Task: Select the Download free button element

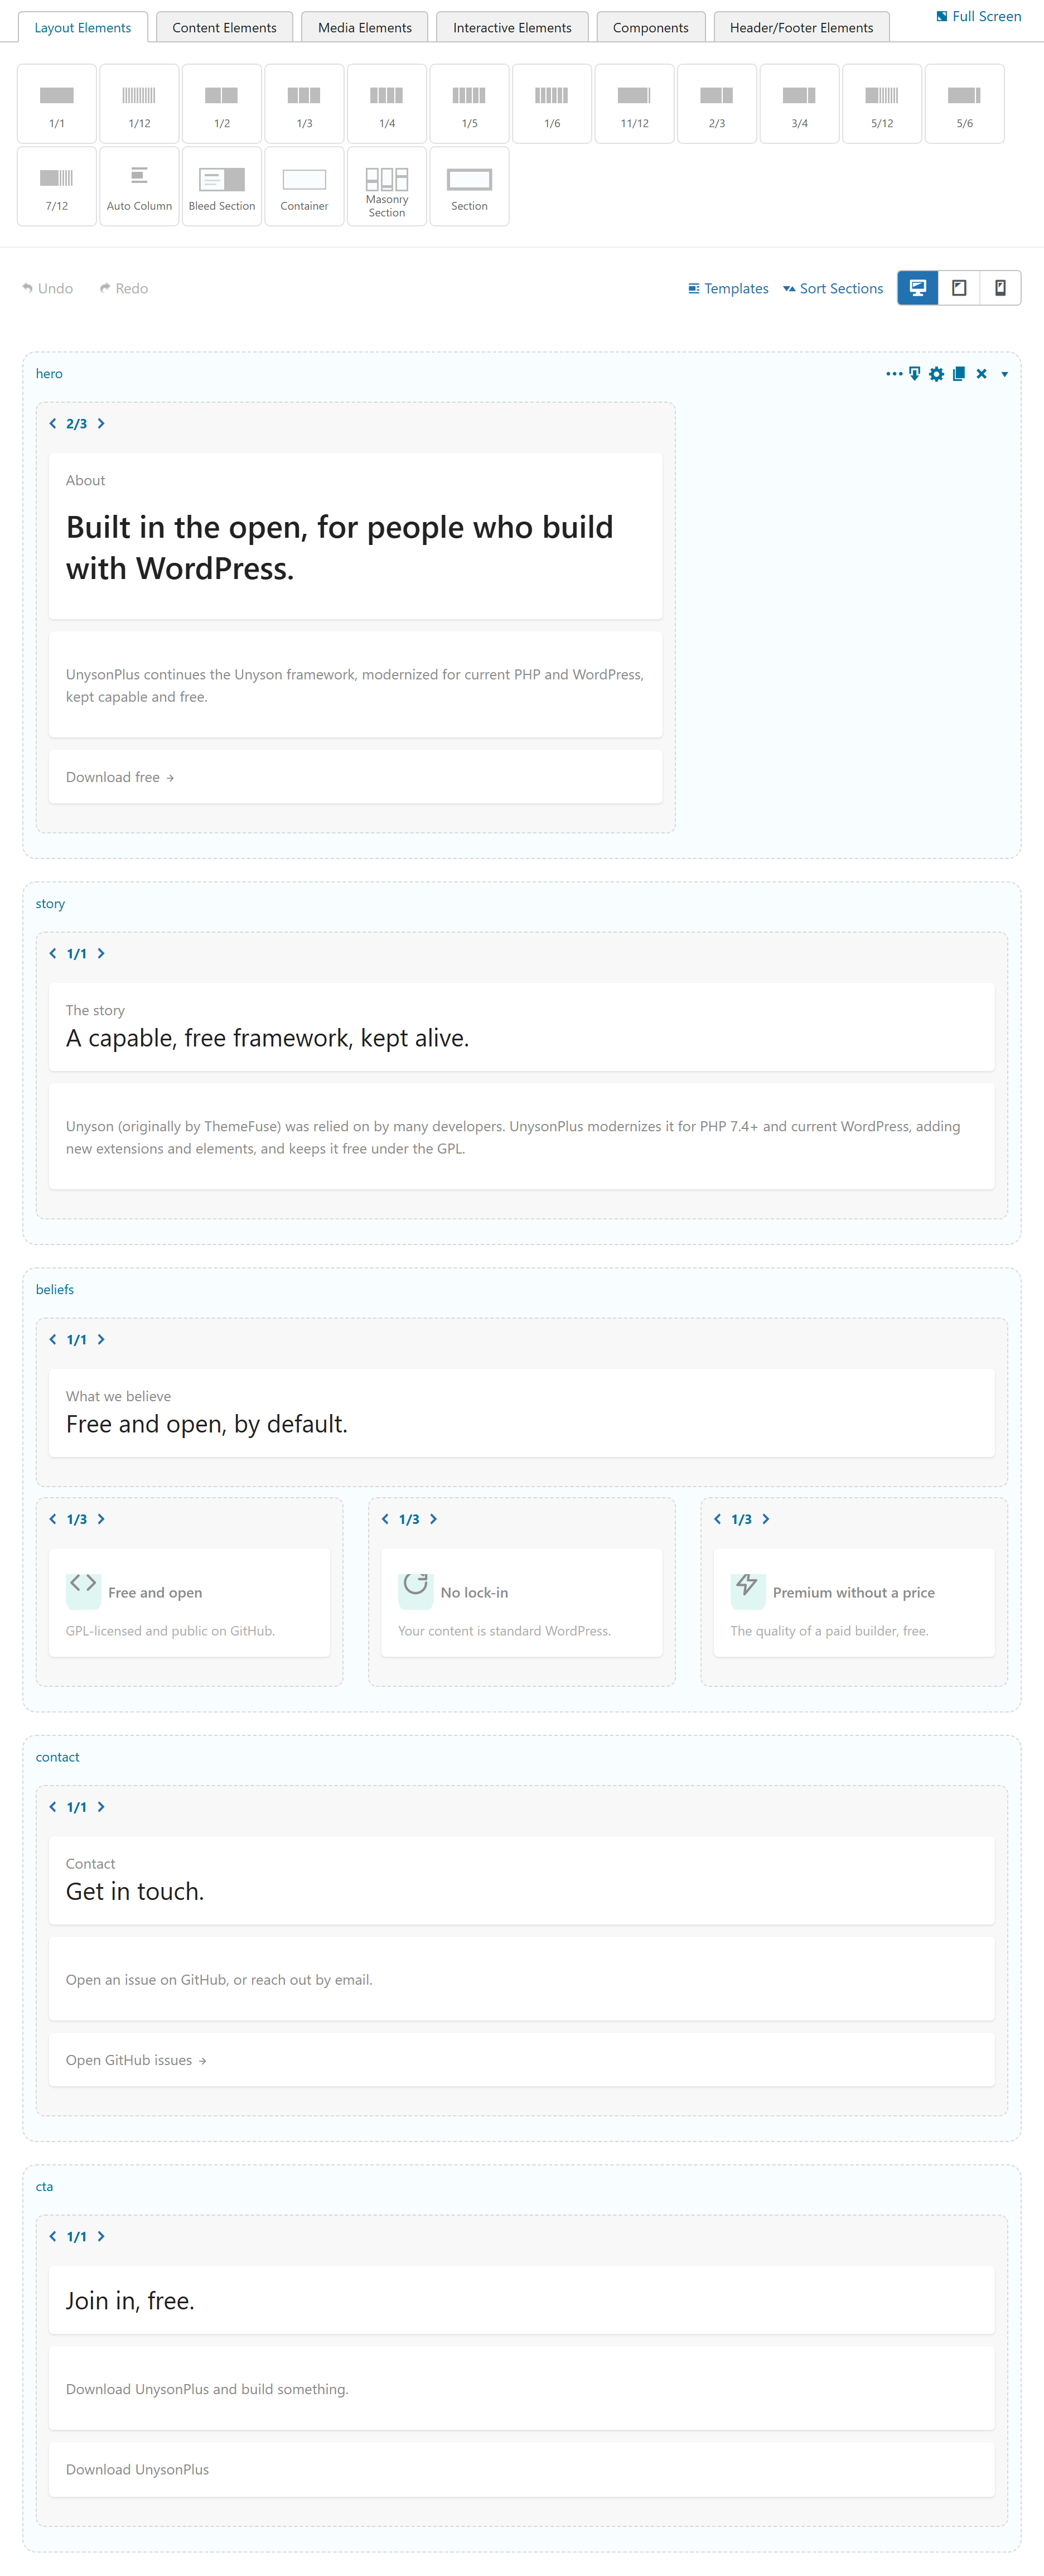Action: coord(355,777)
